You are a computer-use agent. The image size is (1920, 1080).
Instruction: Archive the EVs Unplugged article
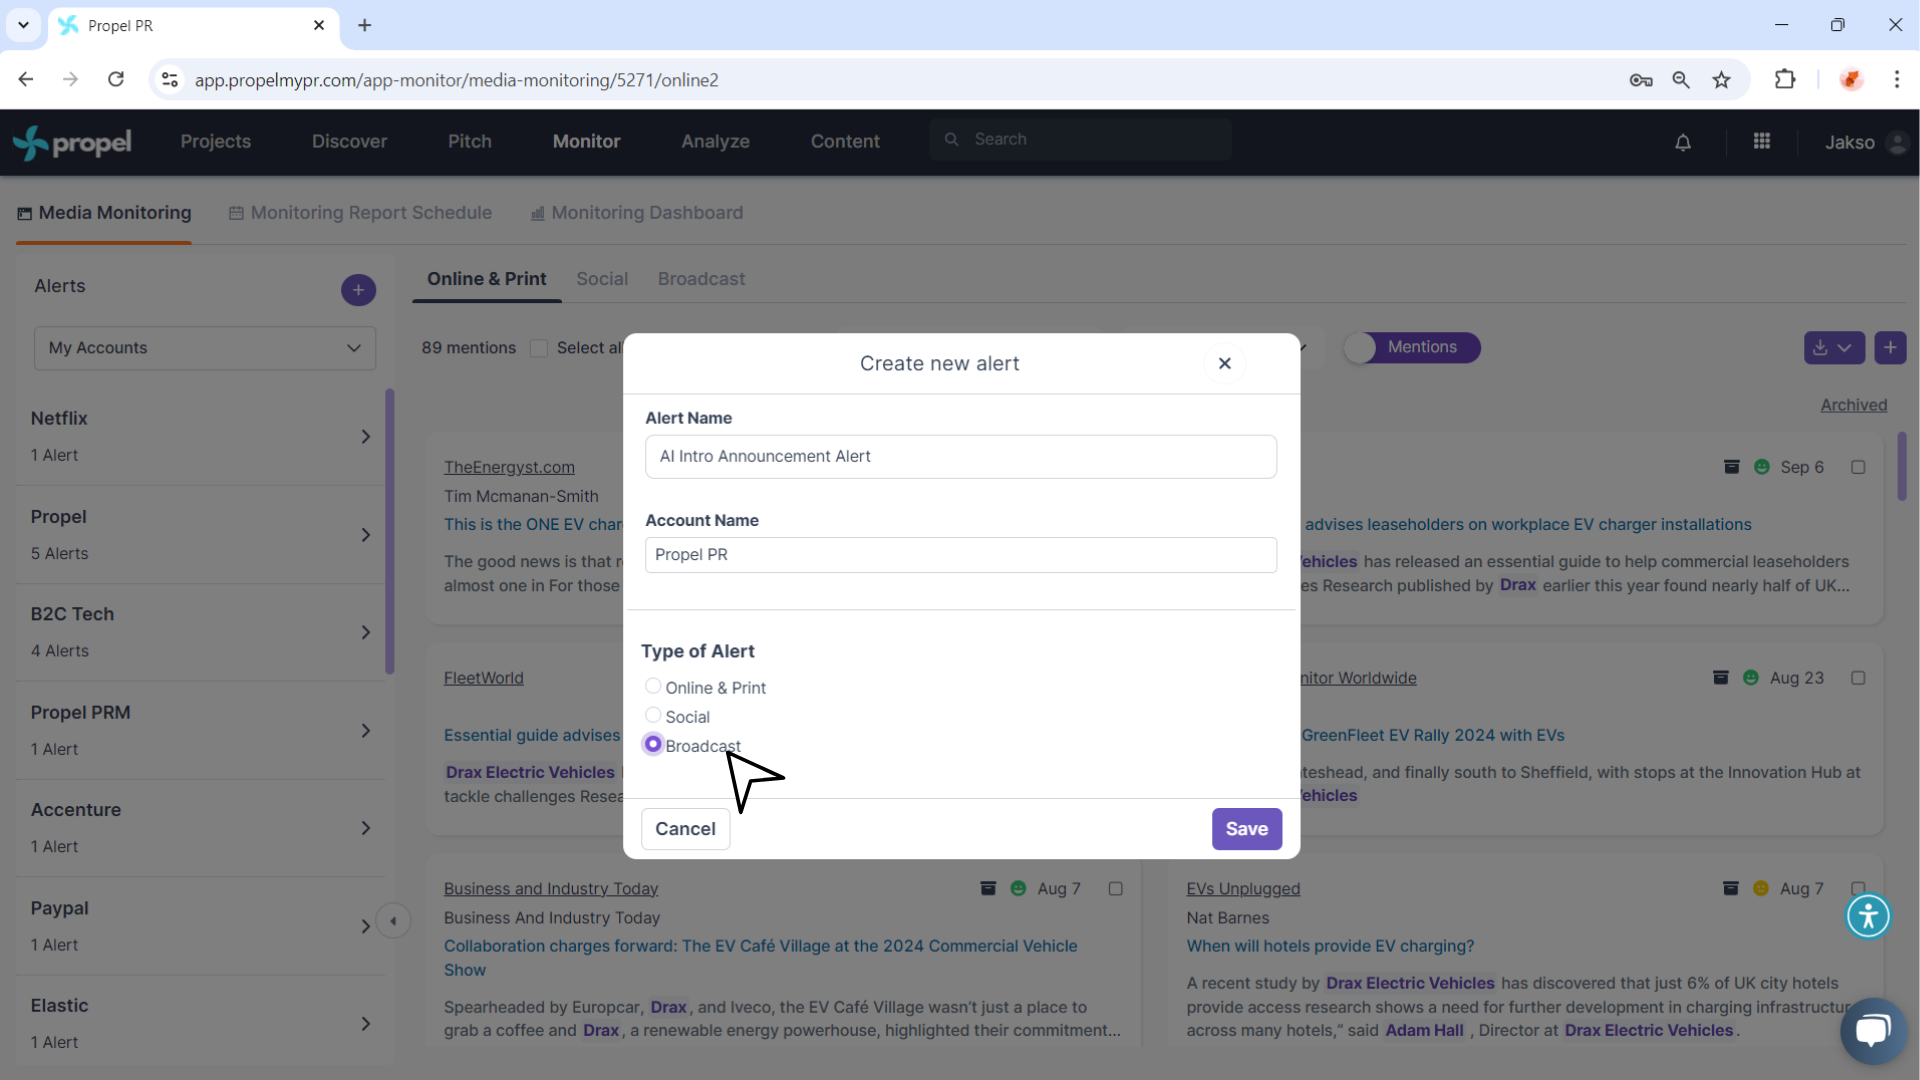point(1731,888)
